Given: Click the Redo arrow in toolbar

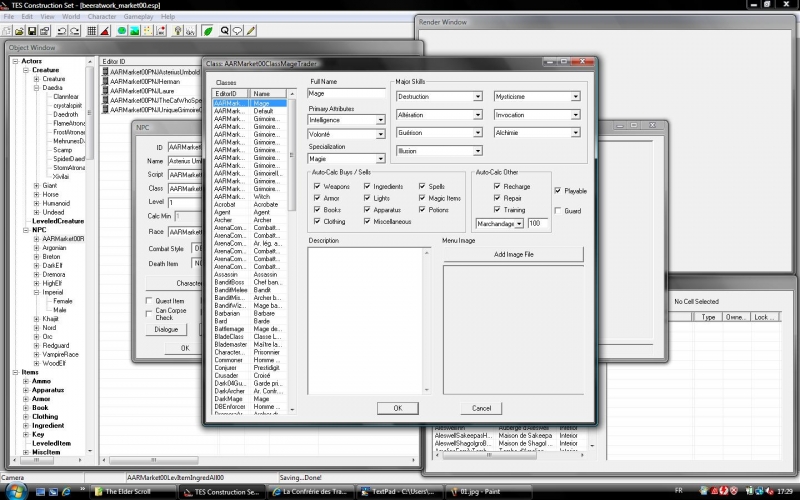Looking at the screenshot, I should 75,31.
